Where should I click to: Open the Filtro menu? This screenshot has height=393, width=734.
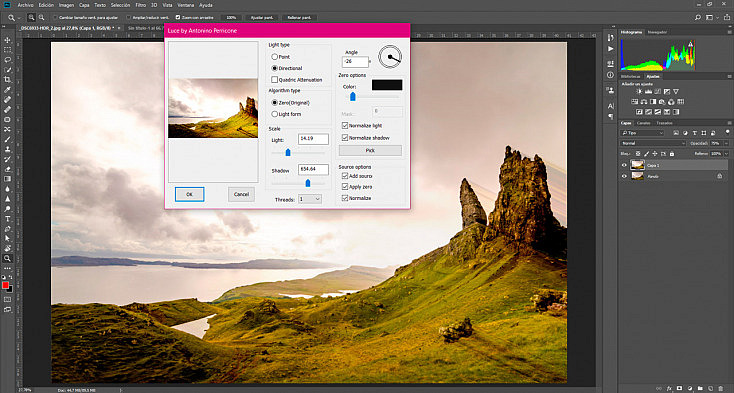[140, 5]
